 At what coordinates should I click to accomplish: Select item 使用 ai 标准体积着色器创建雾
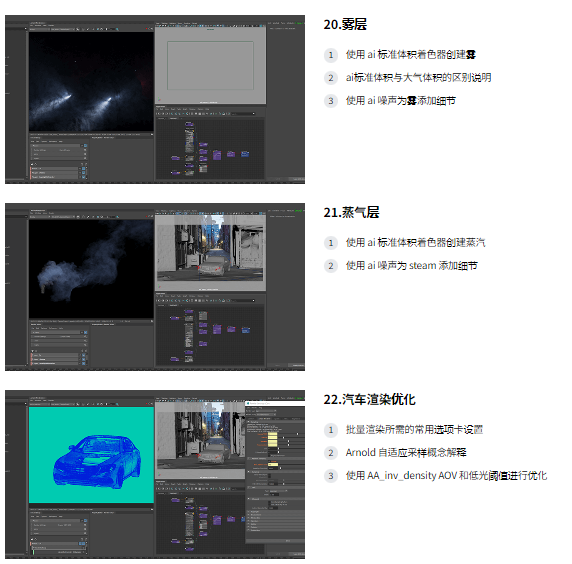411,55
